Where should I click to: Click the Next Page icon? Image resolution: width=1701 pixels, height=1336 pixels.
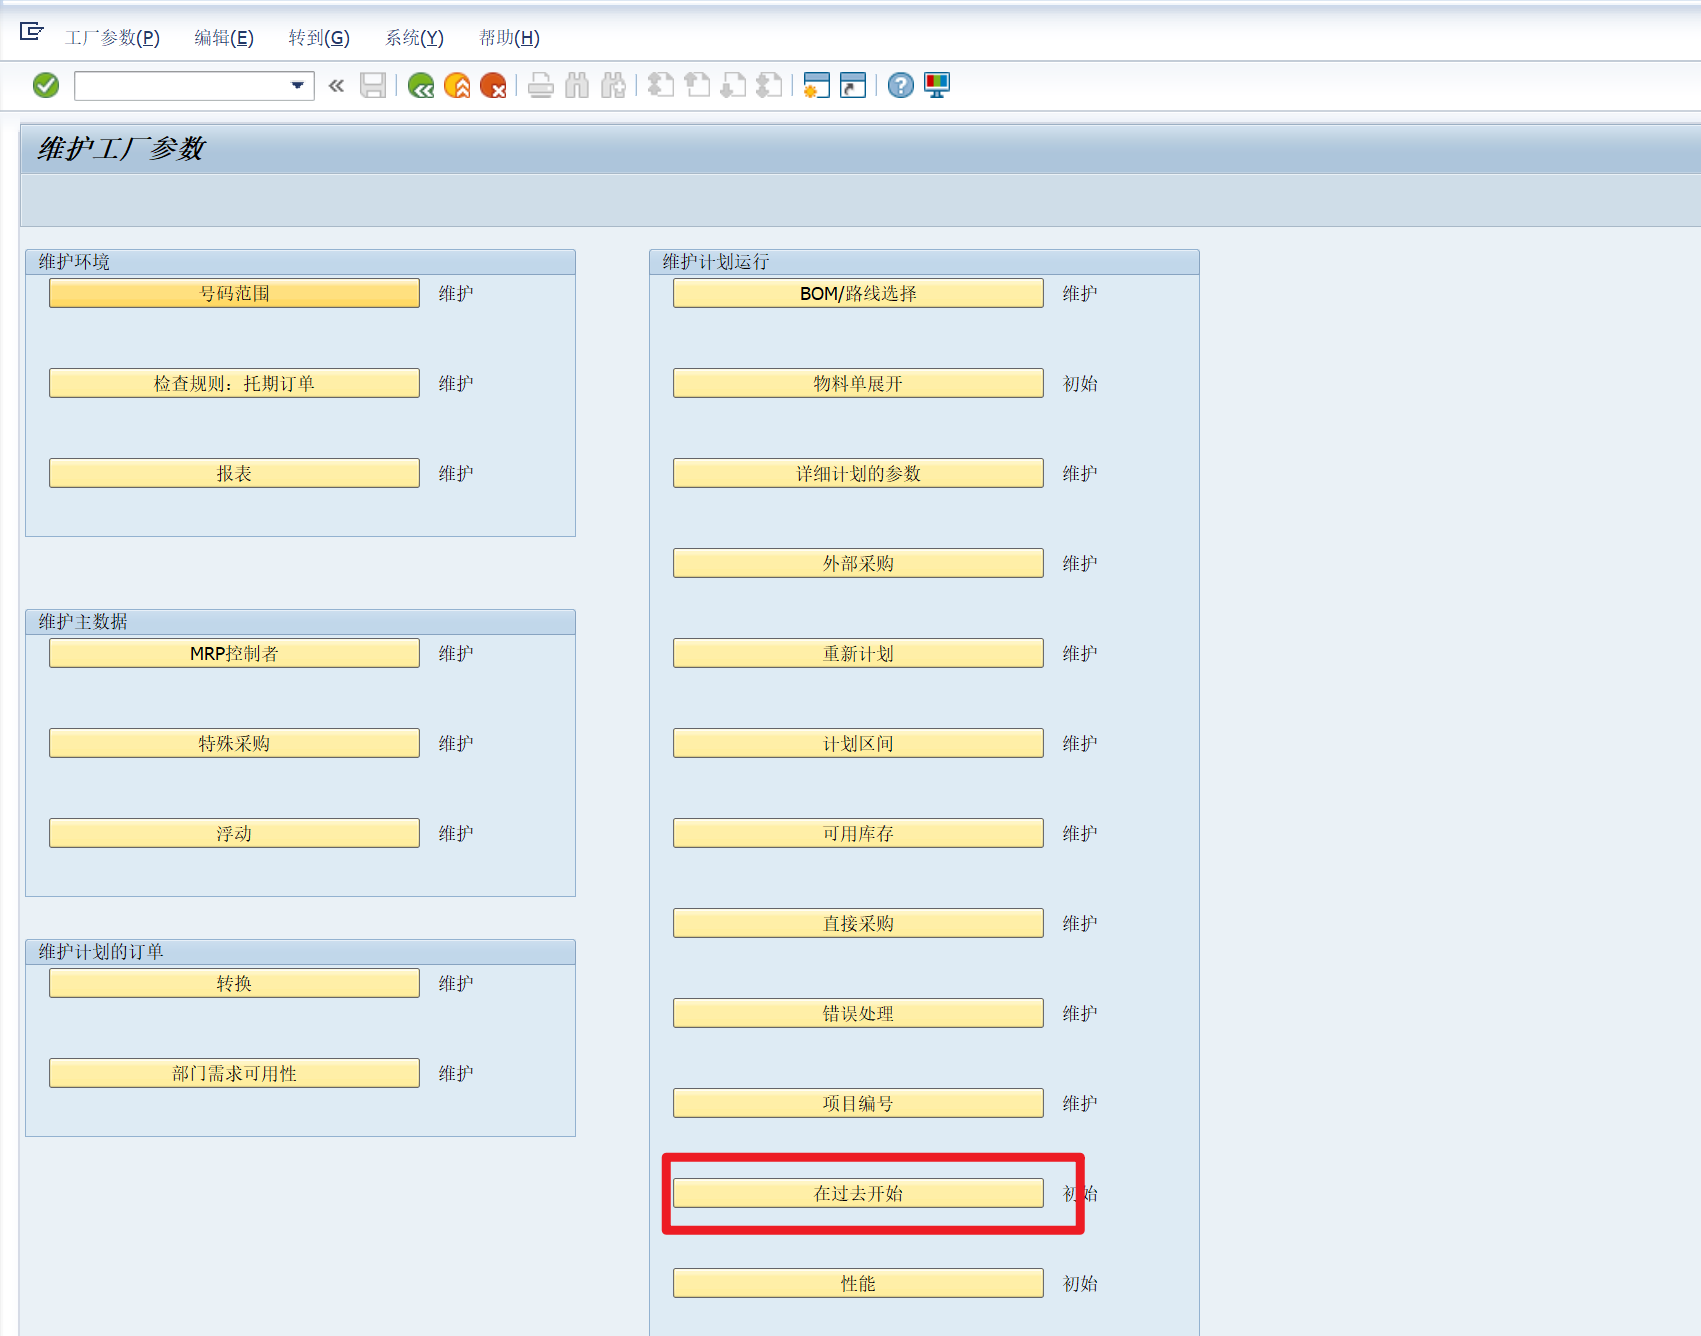click(x=733, y=85)
